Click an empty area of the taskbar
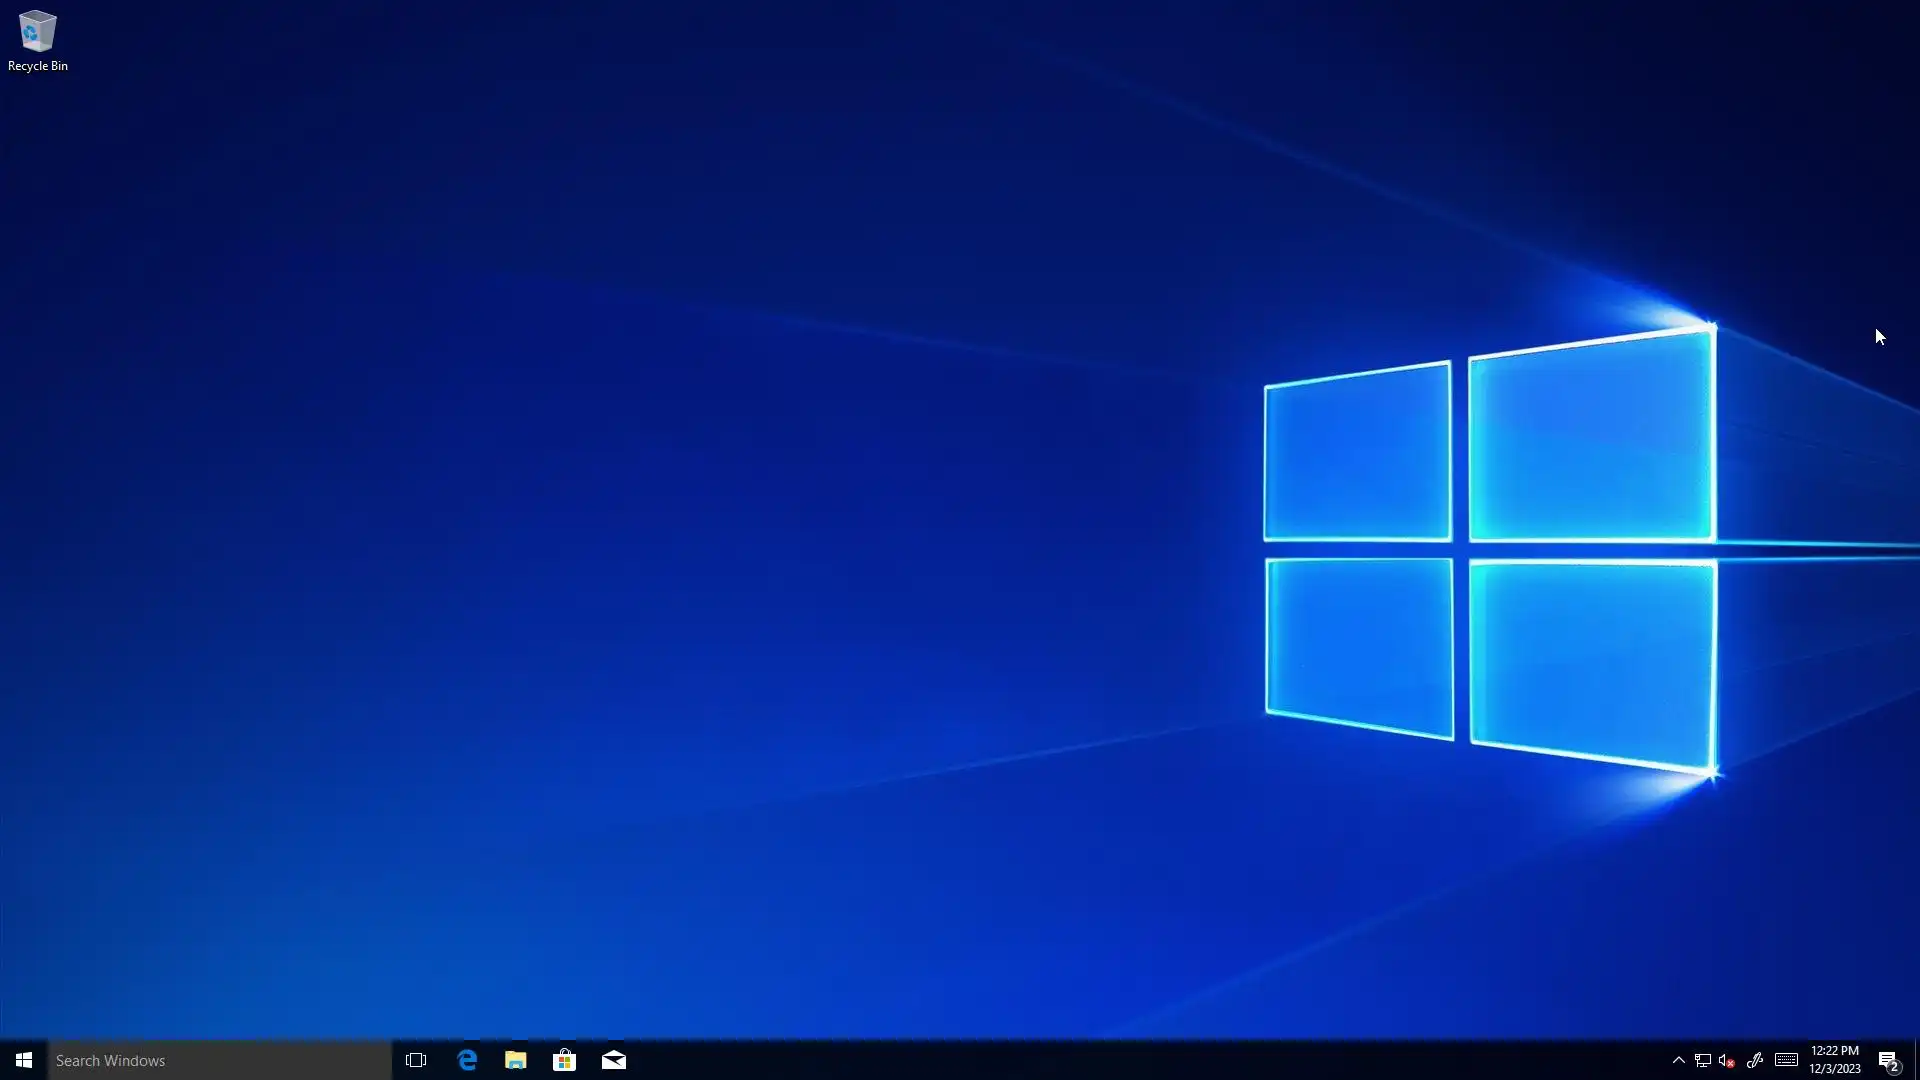This screenshot has width=1920, height=1080. coord(1100,1060)
